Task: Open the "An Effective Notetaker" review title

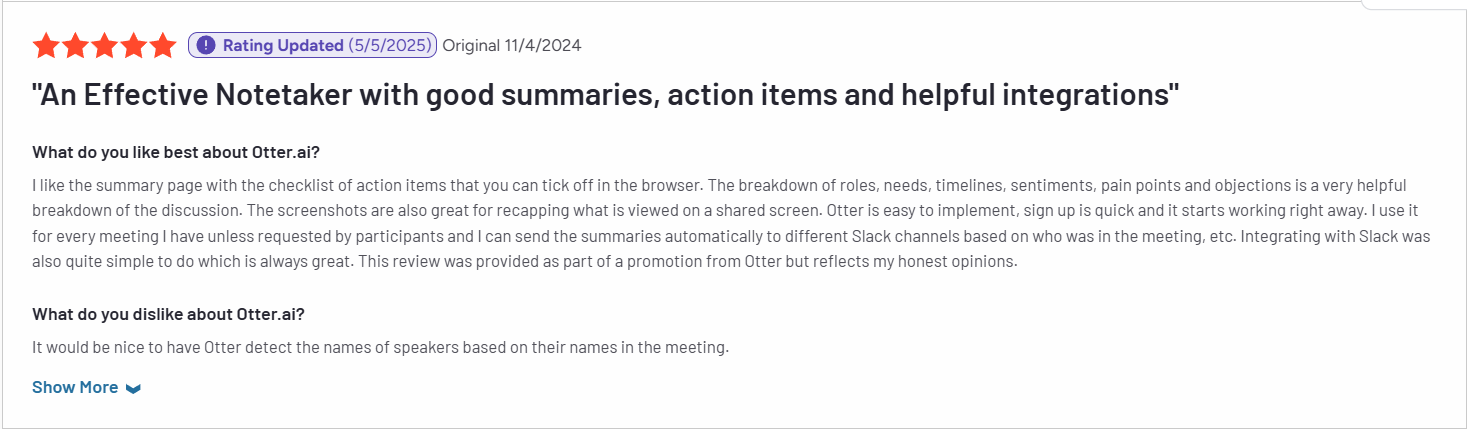Action: 605,96
